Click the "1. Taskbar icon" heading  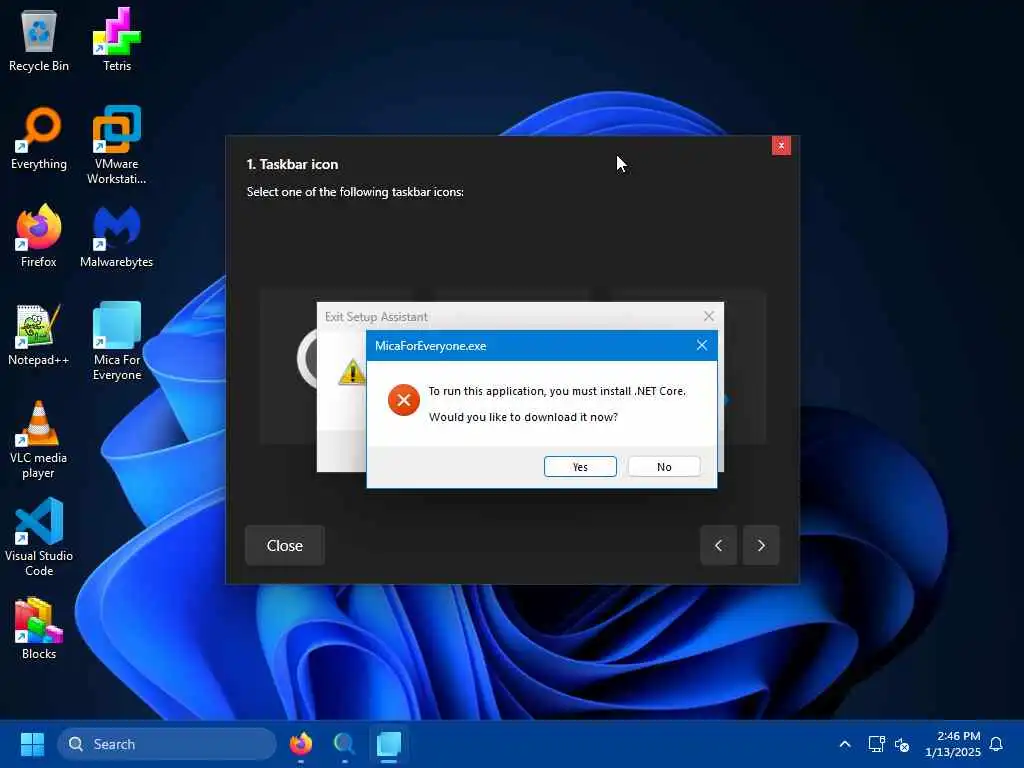292,165
